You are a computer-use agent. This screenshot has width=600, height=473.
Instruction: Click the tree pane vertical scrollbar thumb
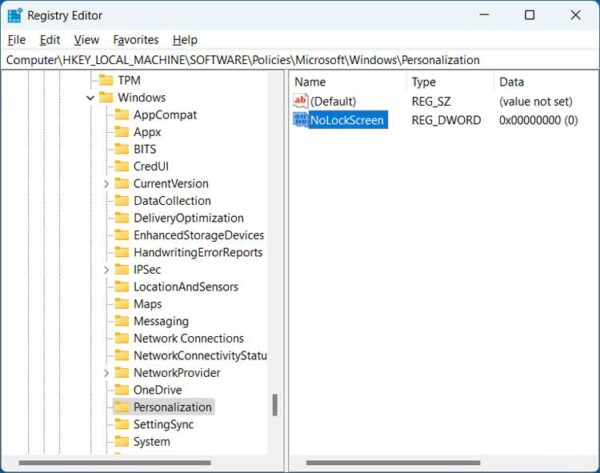(x=275, y=405)
